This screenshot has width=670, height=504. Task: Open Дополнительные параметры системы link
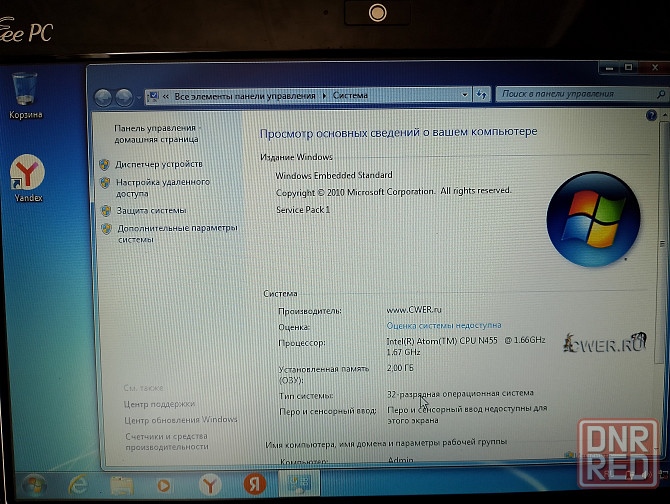177,234
